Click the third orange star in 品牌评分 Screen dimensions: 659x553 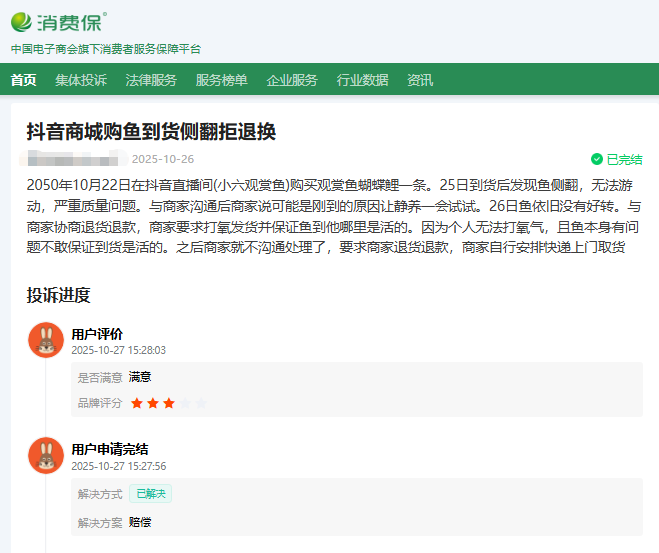(x=169, y=403)
